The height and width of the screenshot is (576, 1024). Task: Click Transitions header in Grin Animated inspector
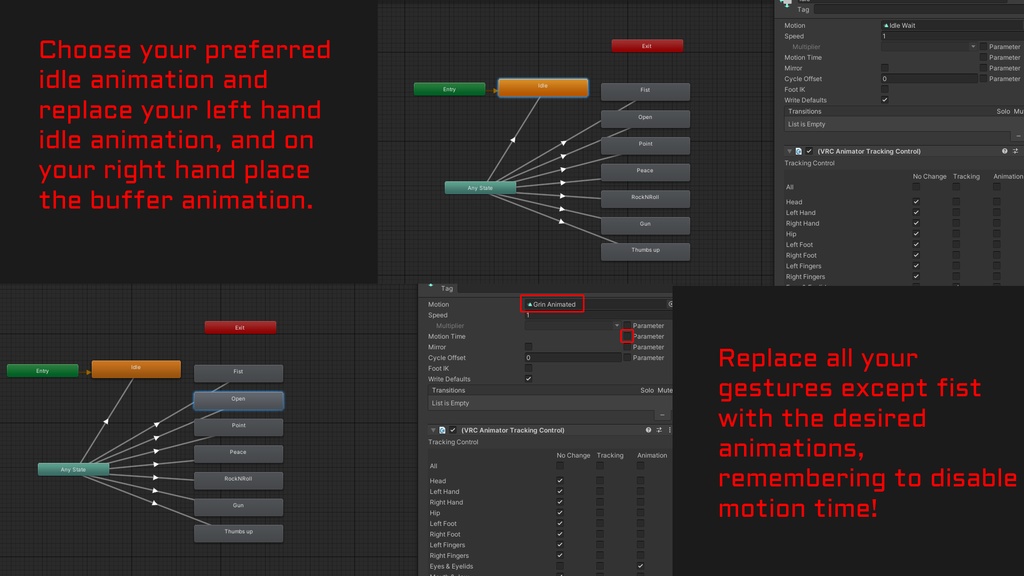click(448, 390)
